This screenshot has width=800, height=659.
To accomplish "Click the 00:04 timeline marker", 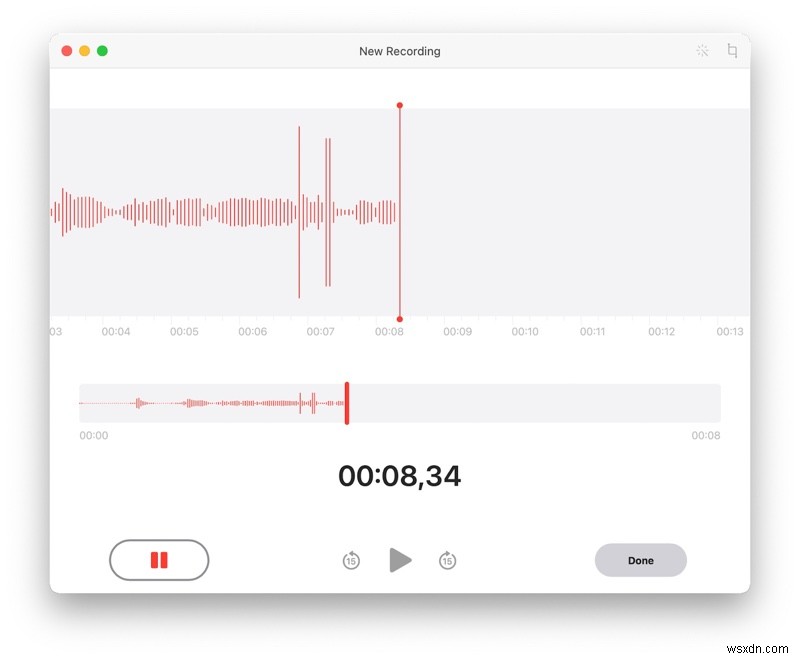I will coord(116,332).
